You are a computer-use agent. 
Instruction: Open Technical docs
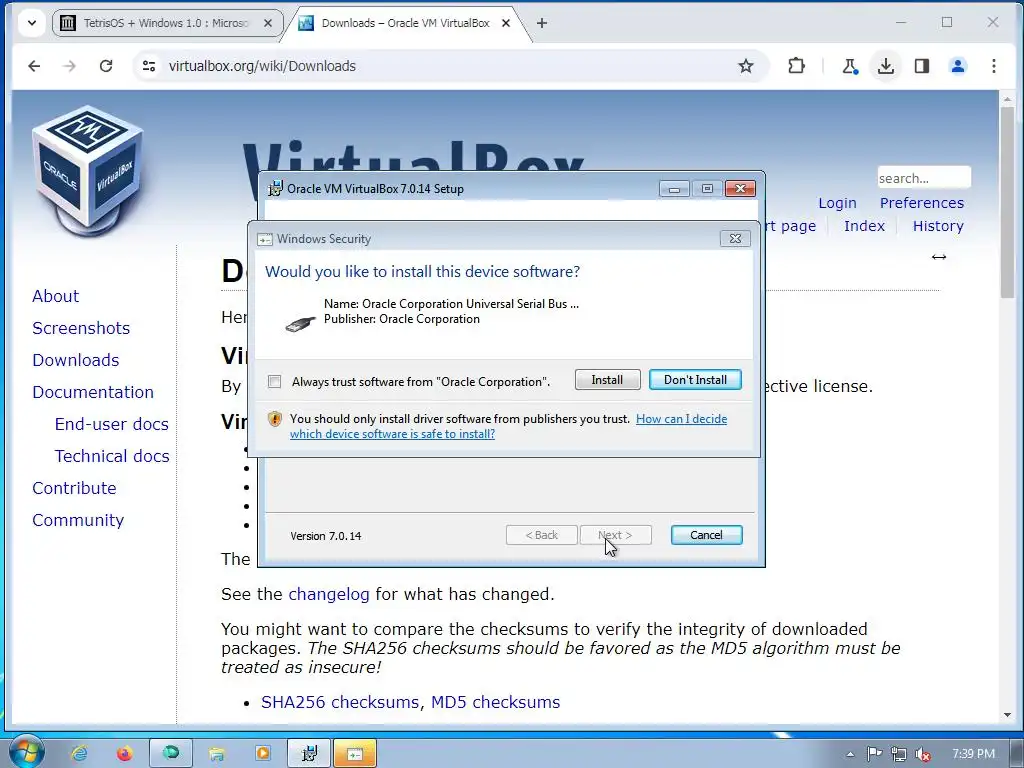112,456
